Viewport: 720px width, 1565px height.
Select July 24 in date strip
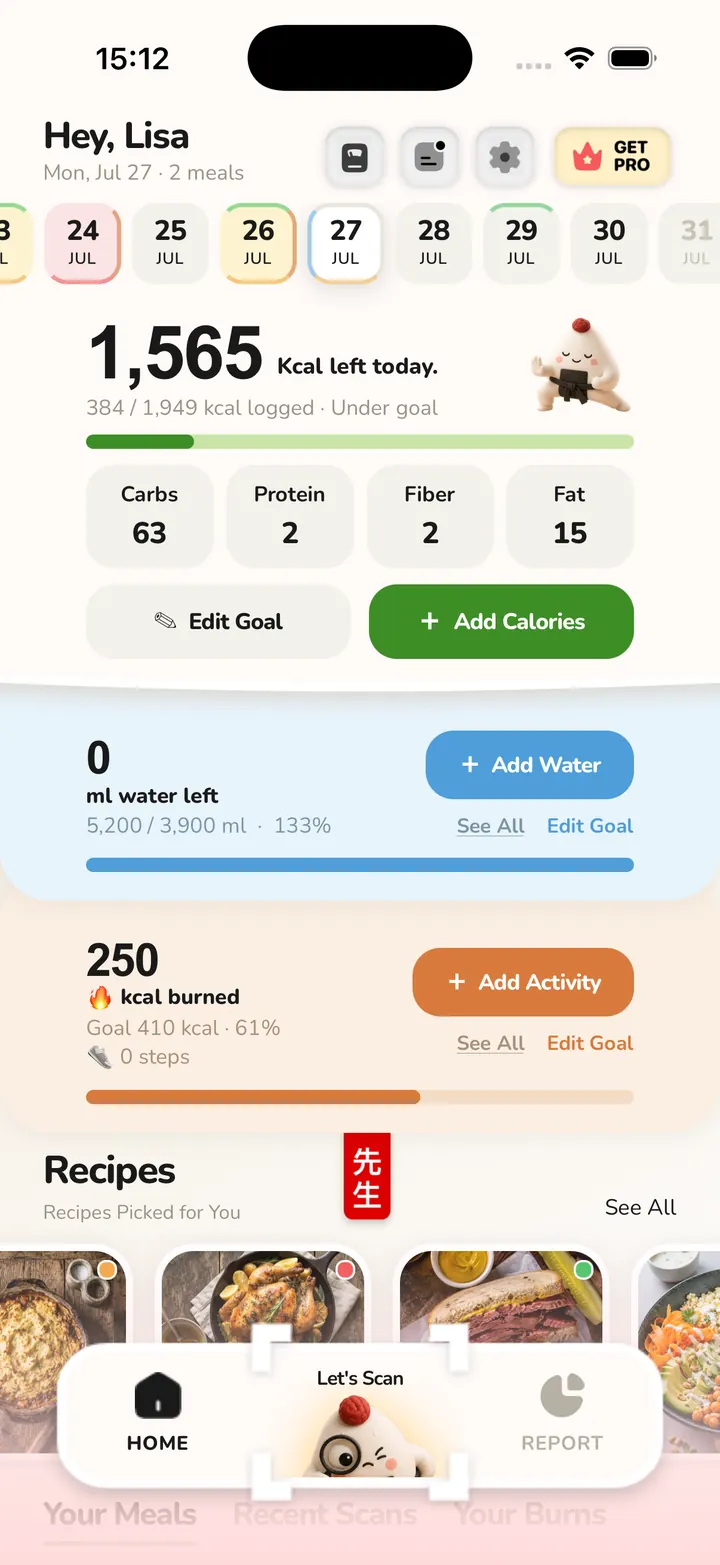(x=83, y=243)
